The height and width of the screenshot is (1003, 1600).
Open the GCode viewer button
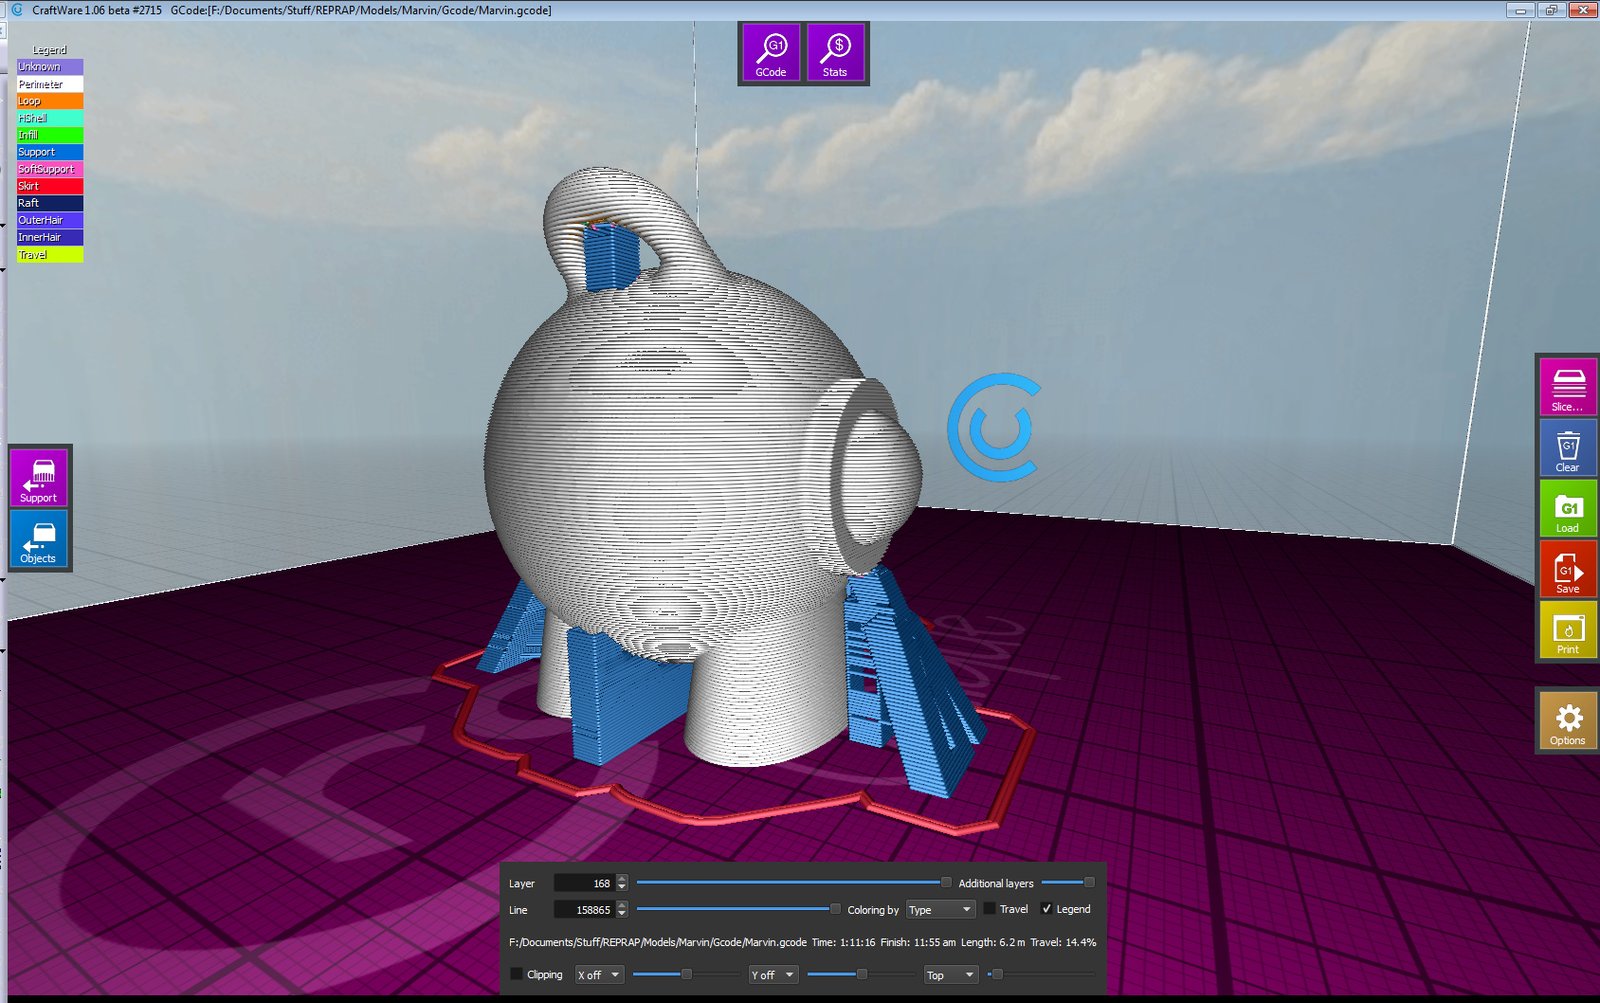click(x=770, y=53)
